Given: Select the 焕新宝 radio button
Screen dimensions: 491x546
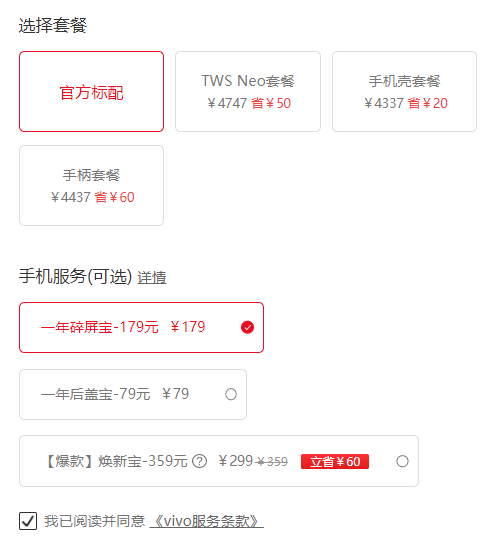Looking at the screenshot, I should [x=402, y=461].
